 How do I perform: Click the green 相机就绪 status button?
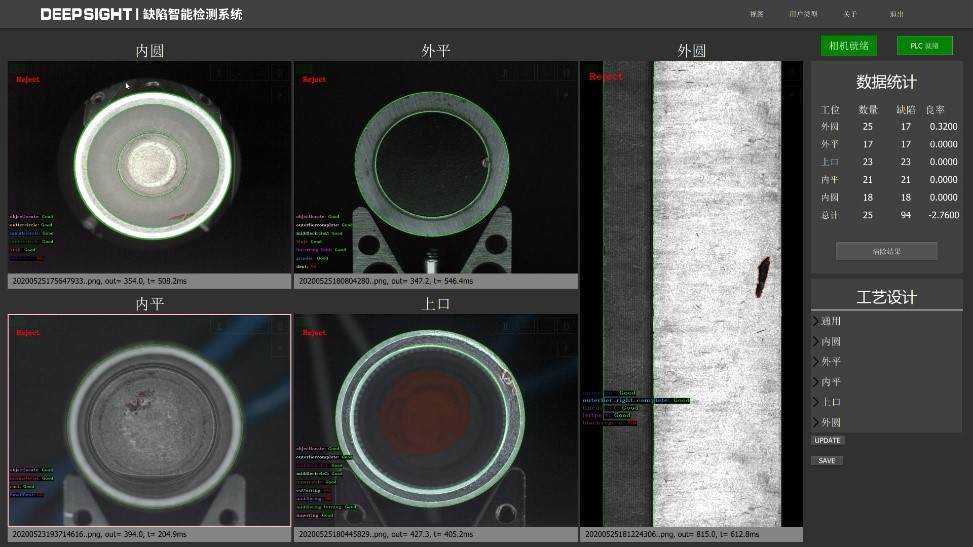click(848, 46)
